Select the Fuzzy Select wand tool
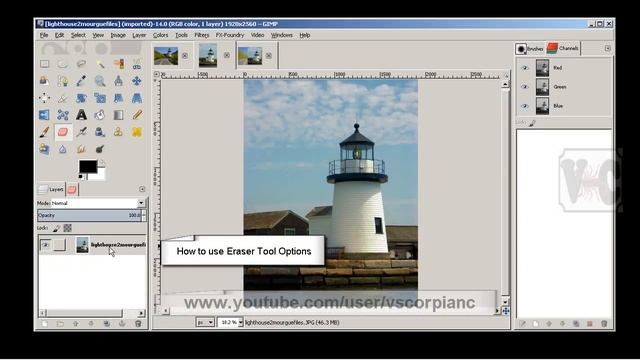 click(100, 64)
